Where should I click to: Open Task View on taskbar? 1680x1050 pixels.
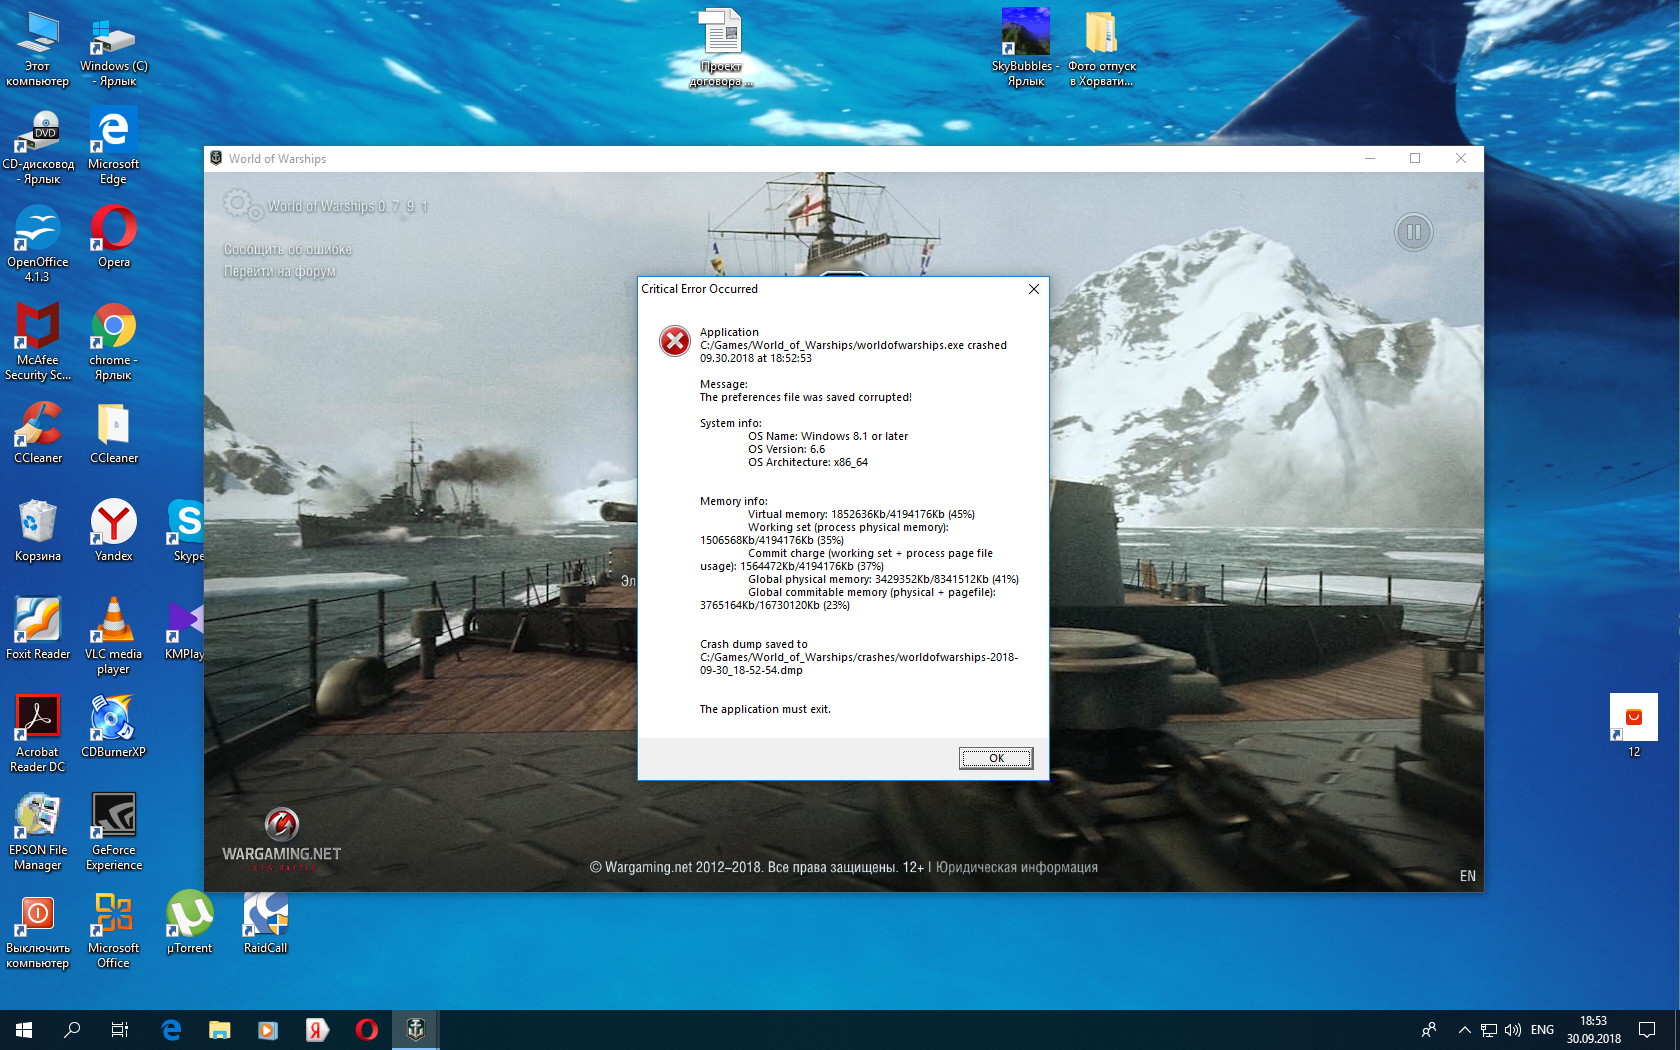click(120, 1029)
